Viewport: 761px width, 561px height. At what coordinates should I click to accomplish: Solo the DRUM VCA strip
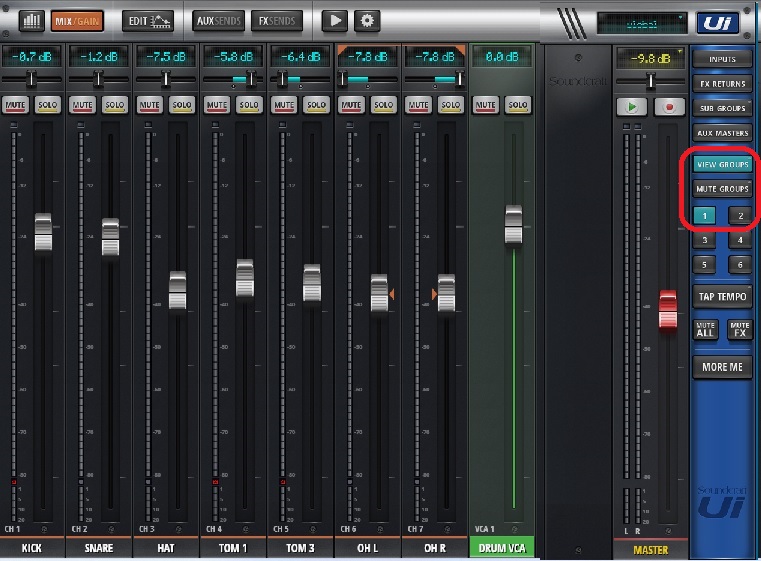pyautogui.click(x=518, y=105)
